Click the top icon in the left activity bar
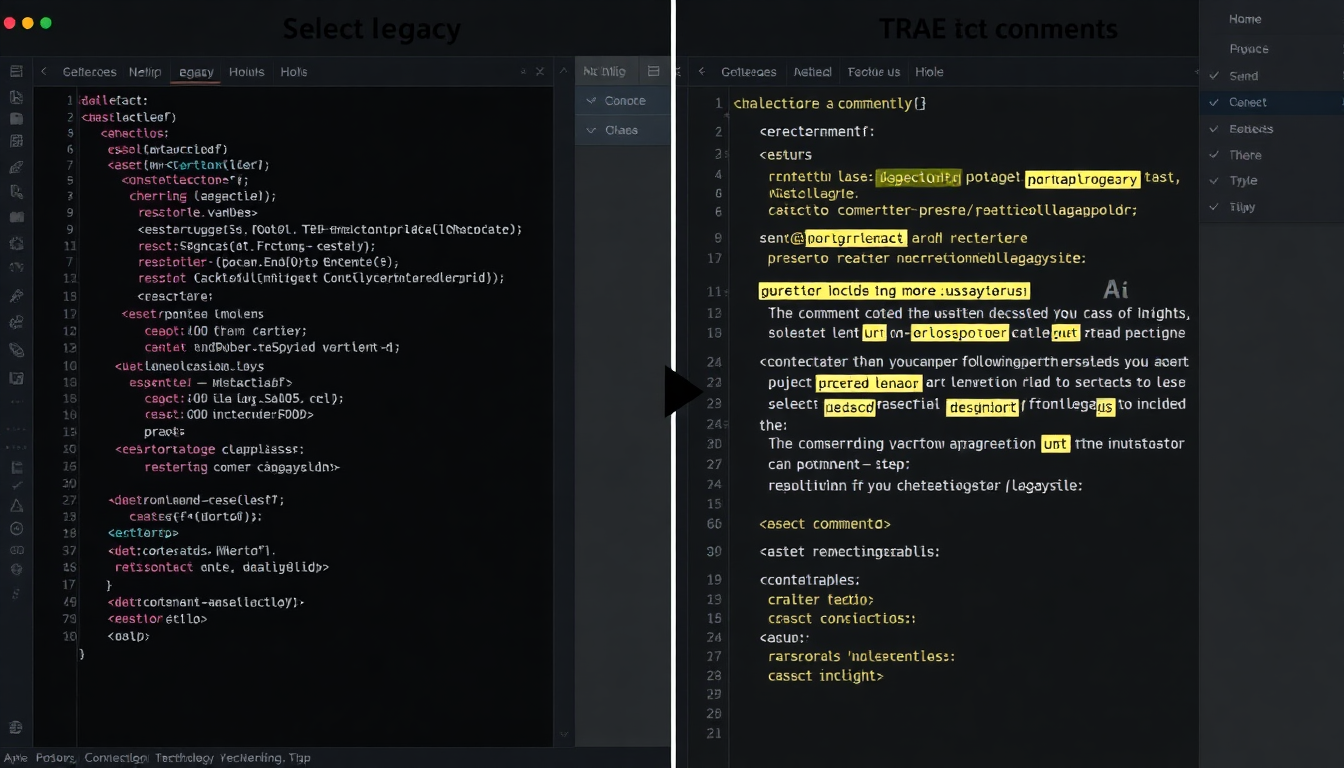Image resolution: width=1344 pixels, height=768 pixels. tap(16, 71)
